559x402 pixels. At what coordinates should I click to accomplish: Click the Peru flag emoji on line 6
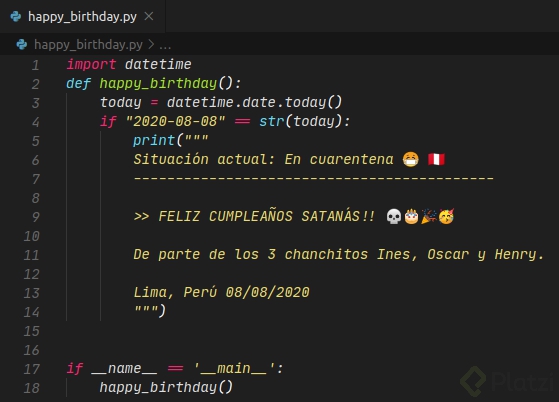point(436,159)
